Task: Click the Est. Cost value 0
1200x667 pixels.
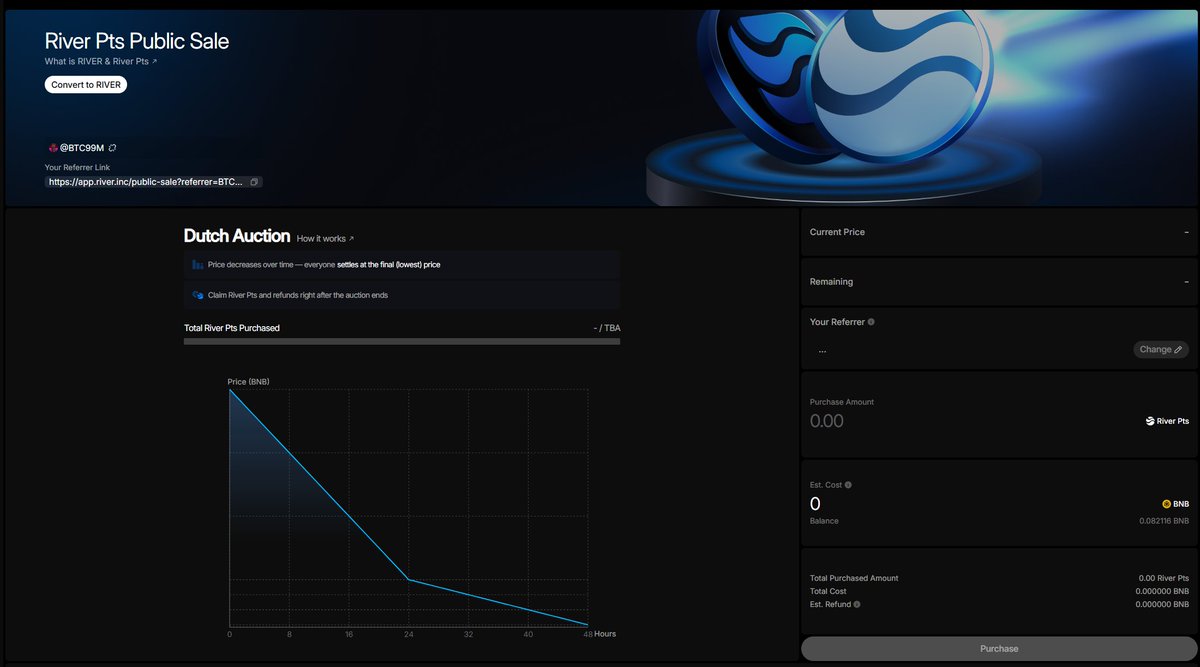Action: tap(815, 504)
